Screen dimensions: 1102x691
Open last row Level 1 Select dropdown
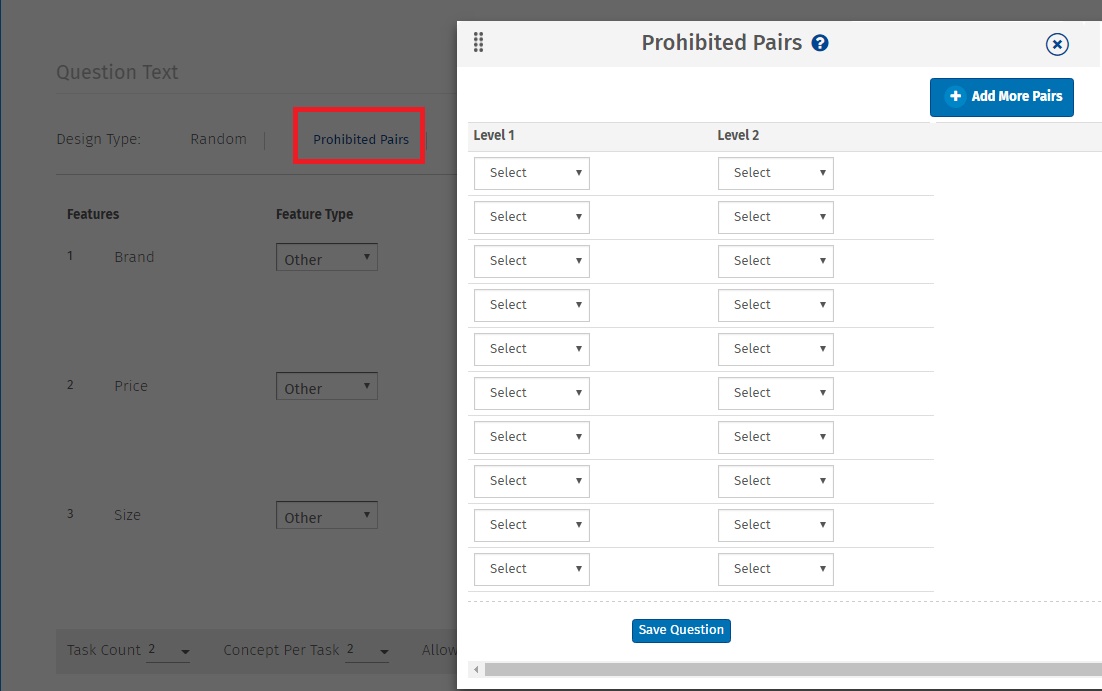pyautogui.click(x=531, y=569)
